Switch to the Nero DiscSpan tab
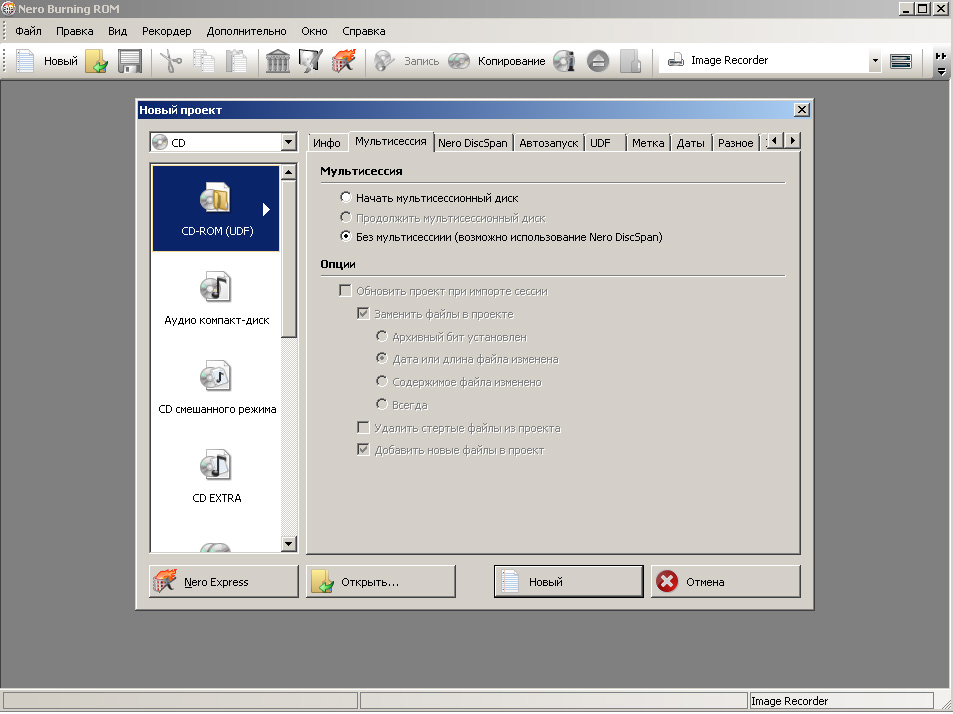This screenshot has width=953, height=714. (x=472, y=143)
